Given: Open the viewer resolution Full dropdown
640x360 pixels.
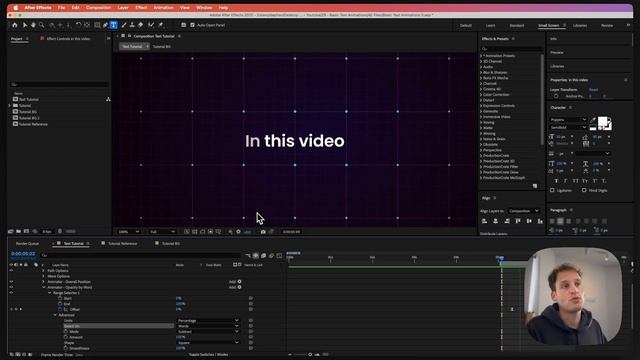Looking at the screenshot, I should point(162,232).
